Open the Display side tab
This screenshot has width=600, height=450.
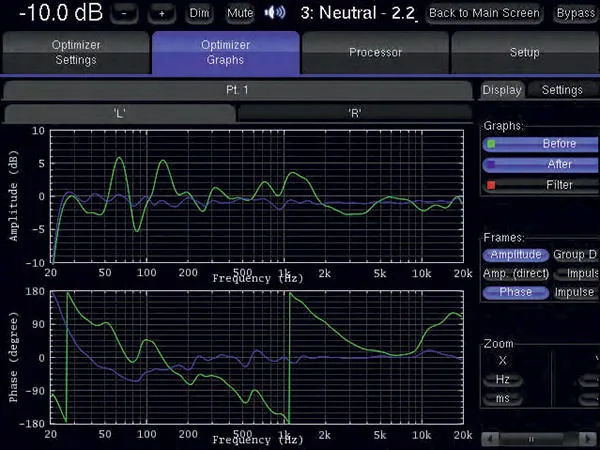502,90
